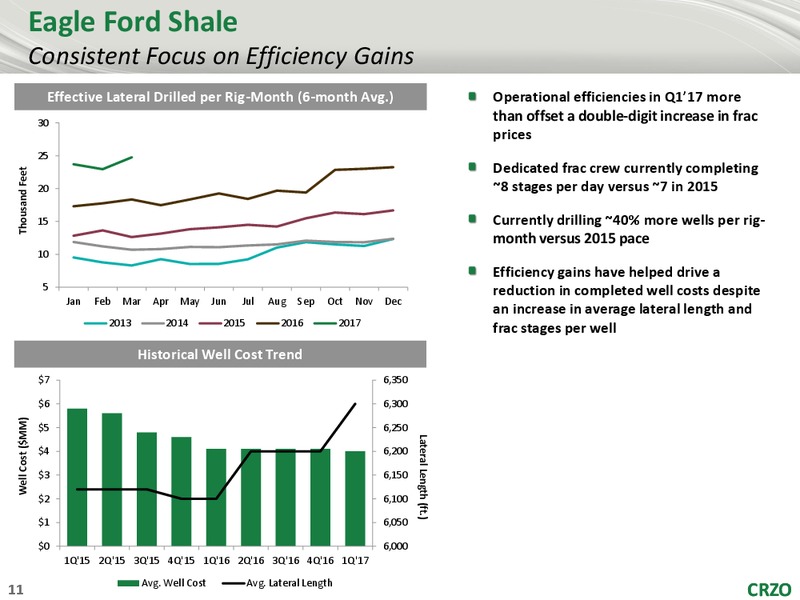Click the 2016 legend entry

[279, 323]
